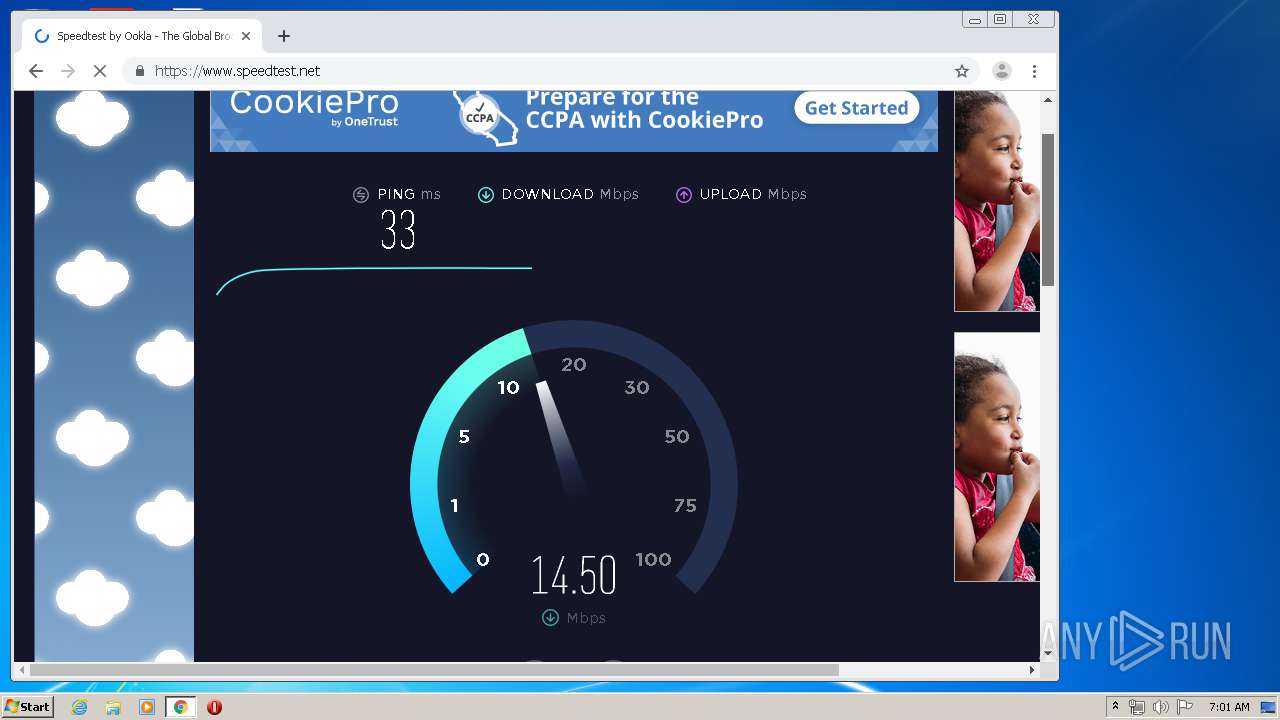Click the vertical scrollbar thumb
This screenshot has height=720, width=1280.
[x=1048, y=210]
